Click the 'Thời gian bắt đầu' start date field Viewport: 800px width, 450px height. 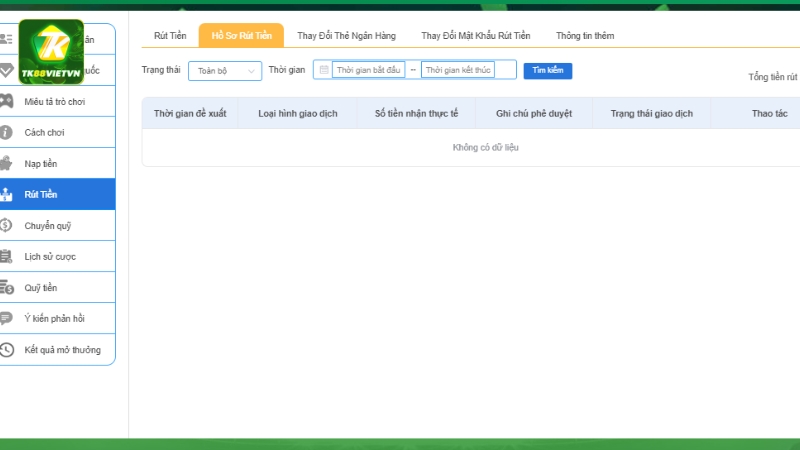[x=368, y=70]
